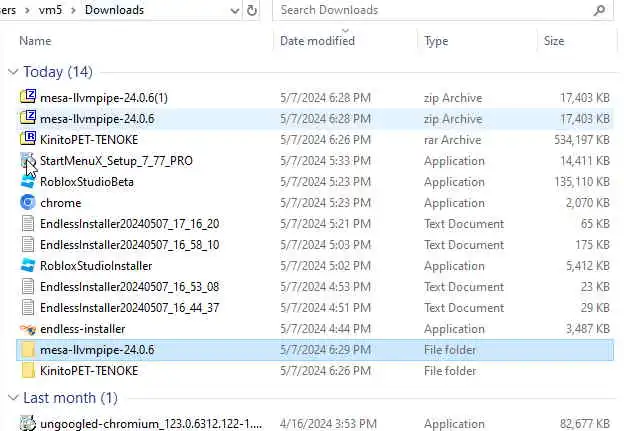This screenshot has width=624, height=431.
Task: Select file name EndlessInstaller20240507_16_44_37
Action: 130,308
